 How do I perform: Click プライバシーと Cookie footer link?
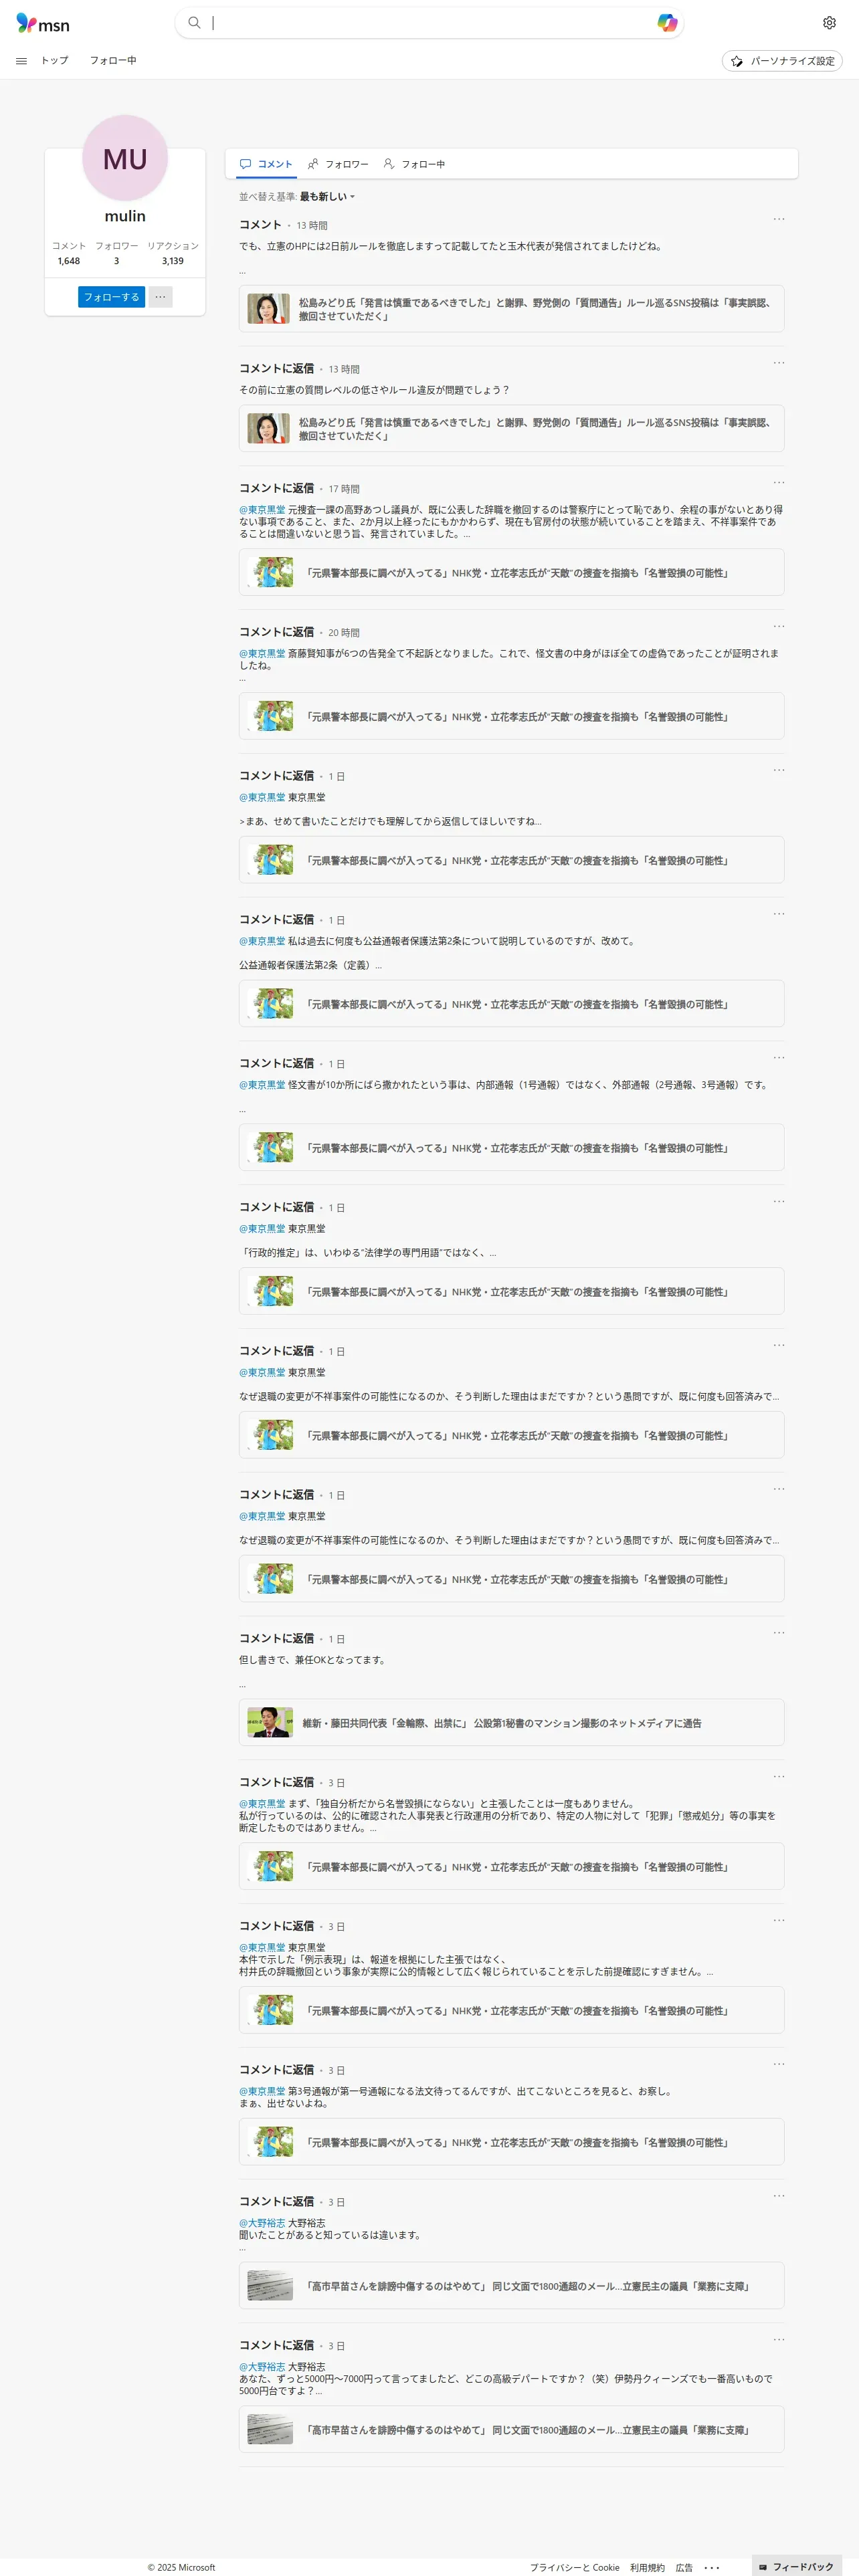pos(574,2568)
